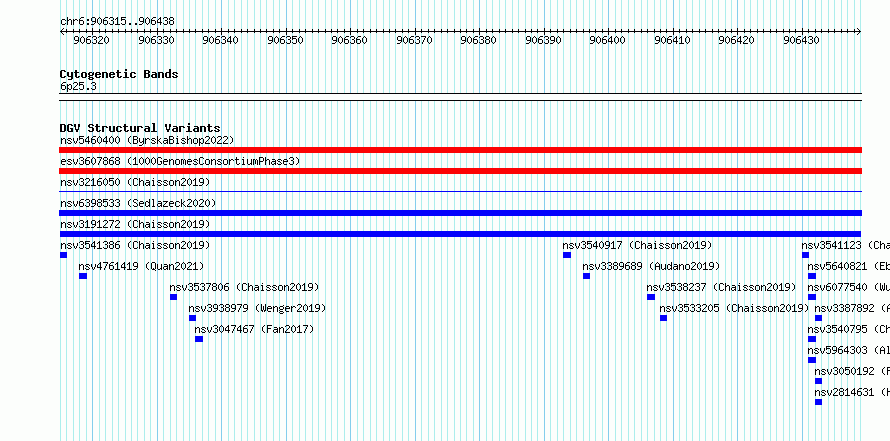This screenshot has width=890, height=441.
Task: Select nsv3938979 (Wenger2019) label
Action: [257, 308]
